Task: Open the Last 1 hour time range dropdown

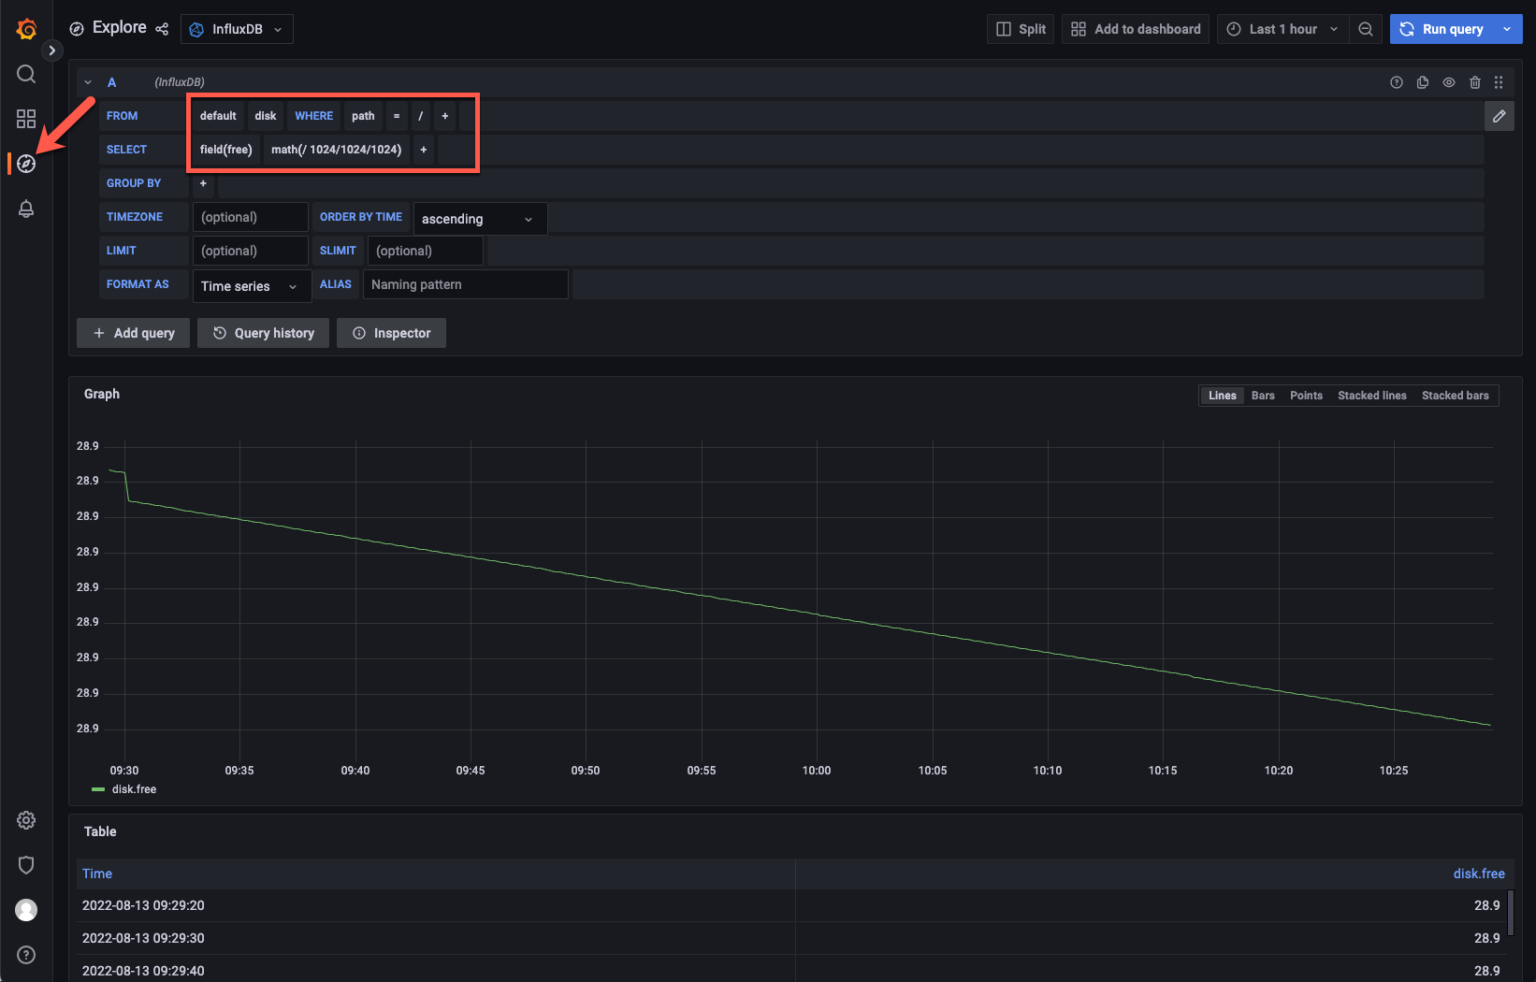Action: 1282,29
